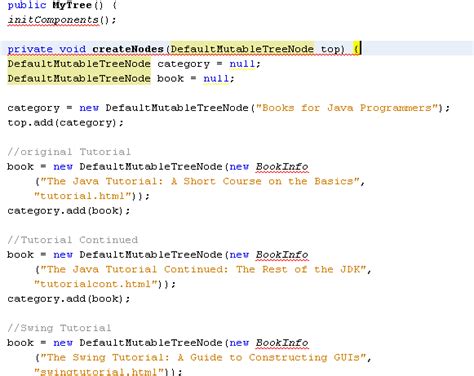Click BookInfo below the Swing Tutorial comment

[282, 342]
